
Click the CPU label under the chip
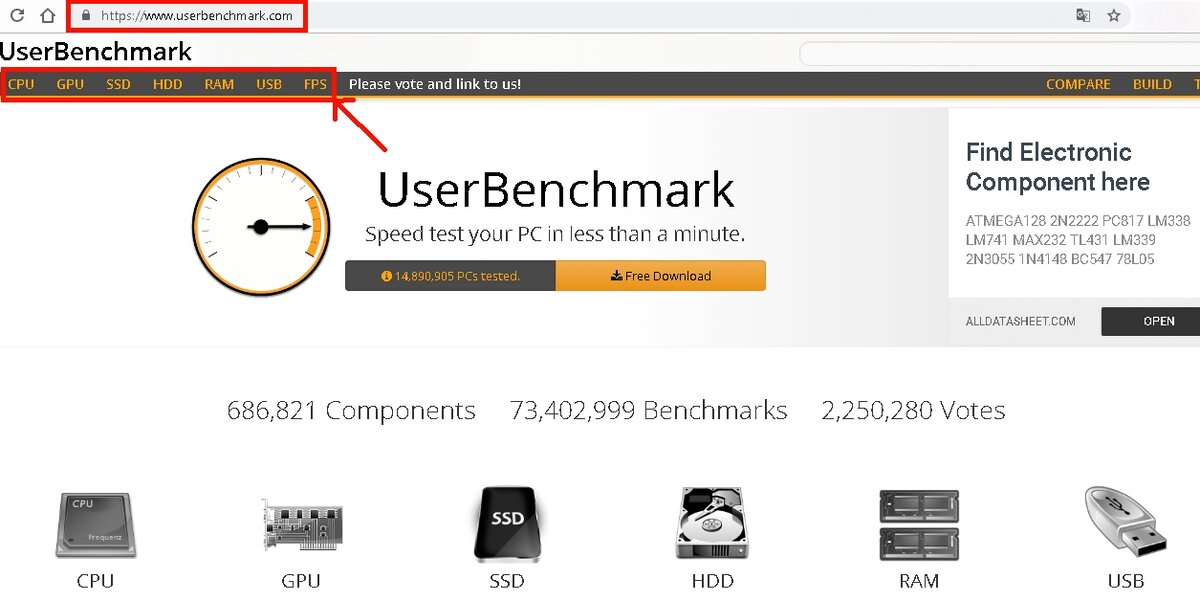[95, 581]
